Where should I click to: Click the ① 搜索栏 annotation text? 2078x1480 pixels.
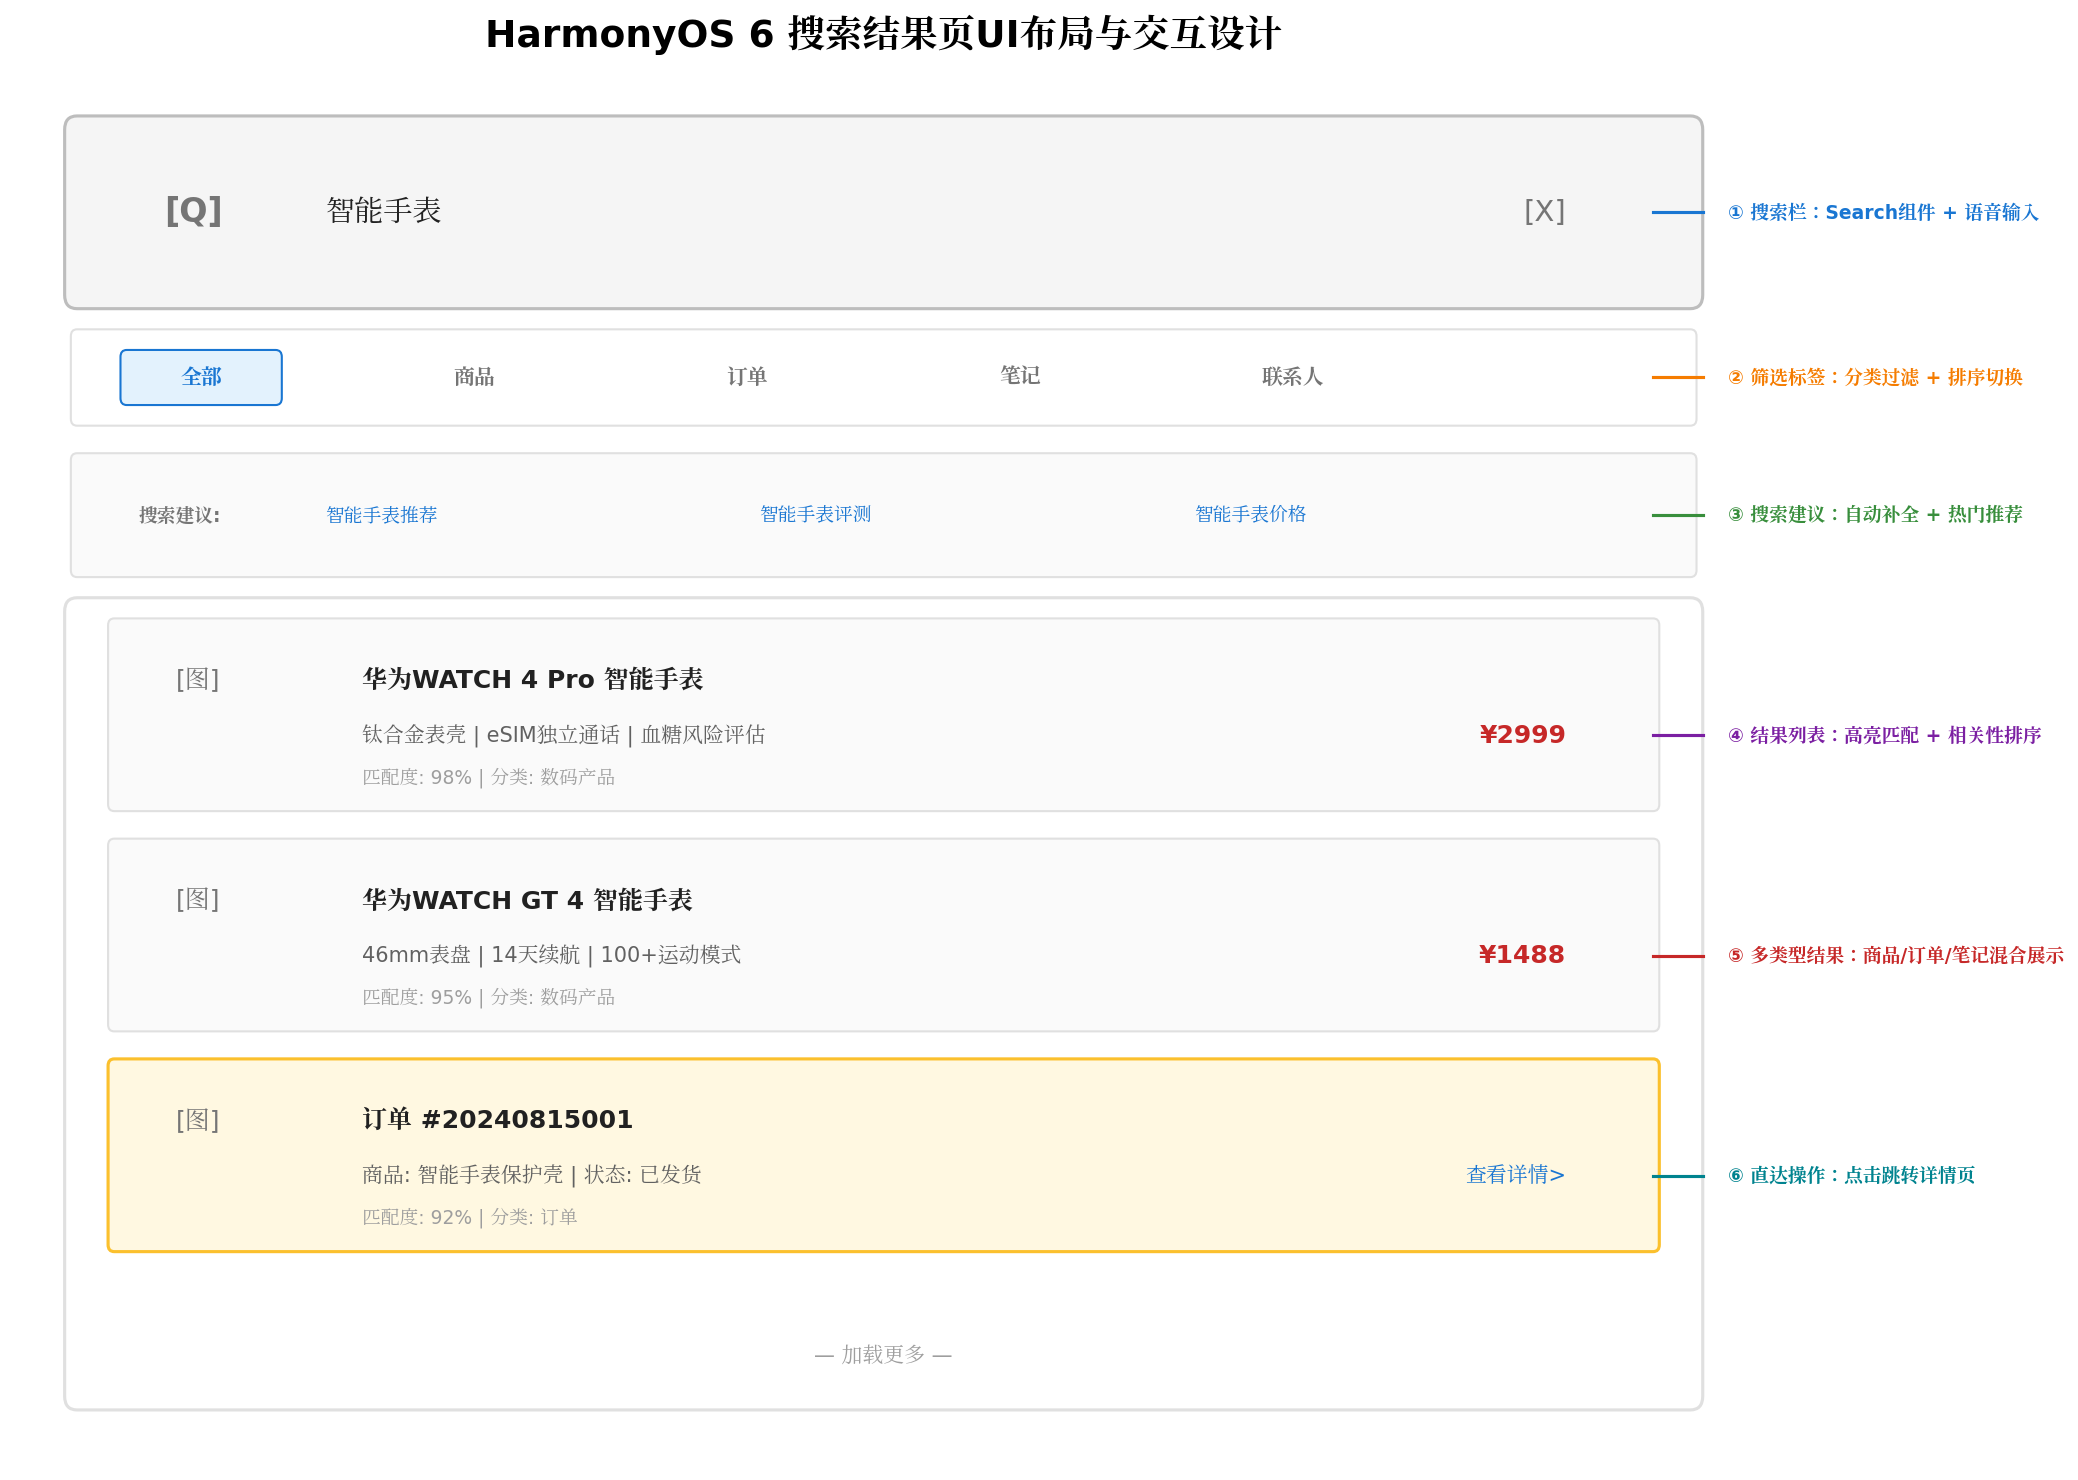pyautogui.click(x=1883, y=212)
